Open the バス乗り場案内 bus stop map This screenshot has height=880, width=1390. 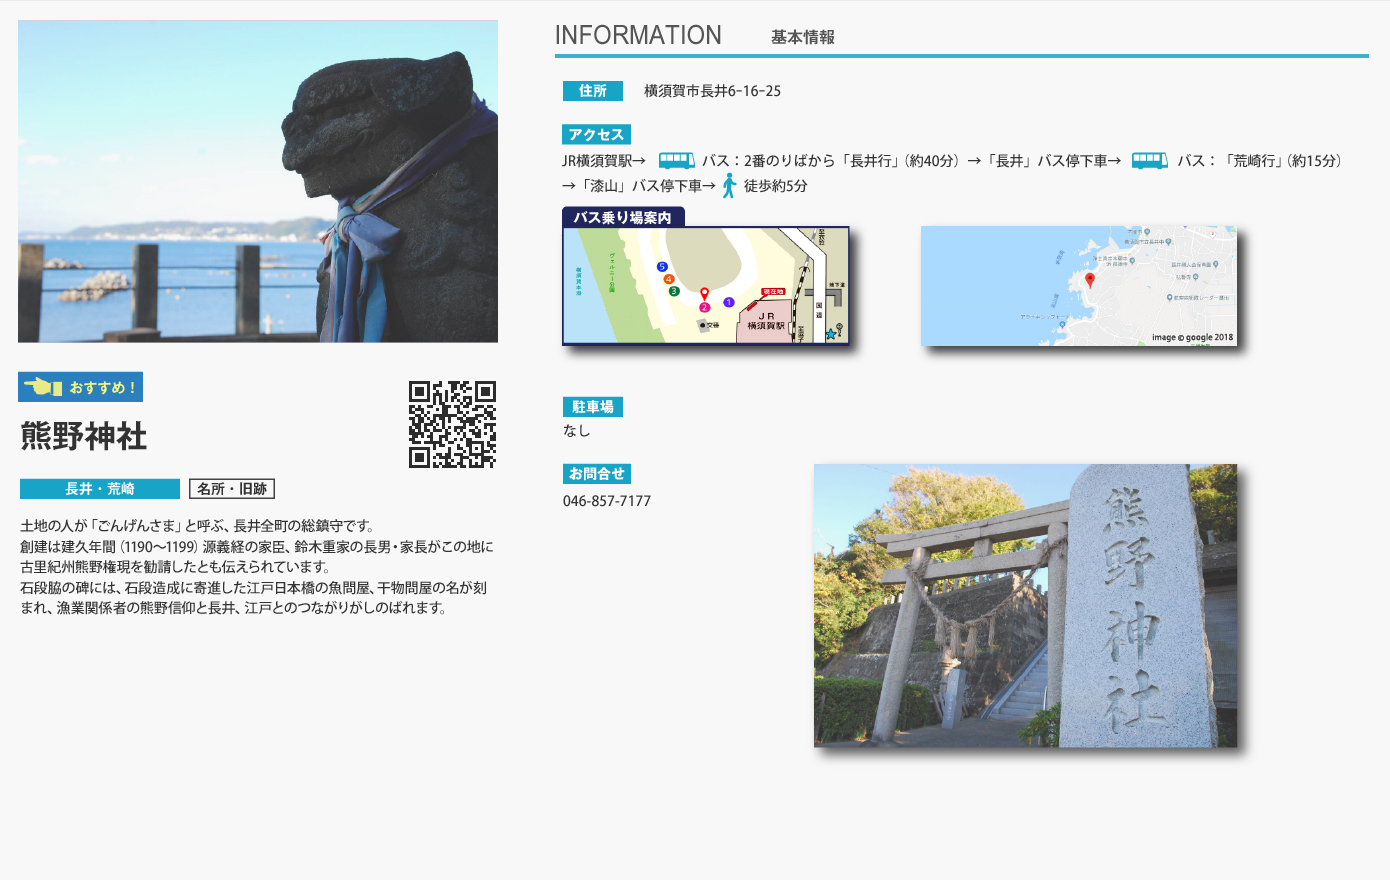(706, 285)
